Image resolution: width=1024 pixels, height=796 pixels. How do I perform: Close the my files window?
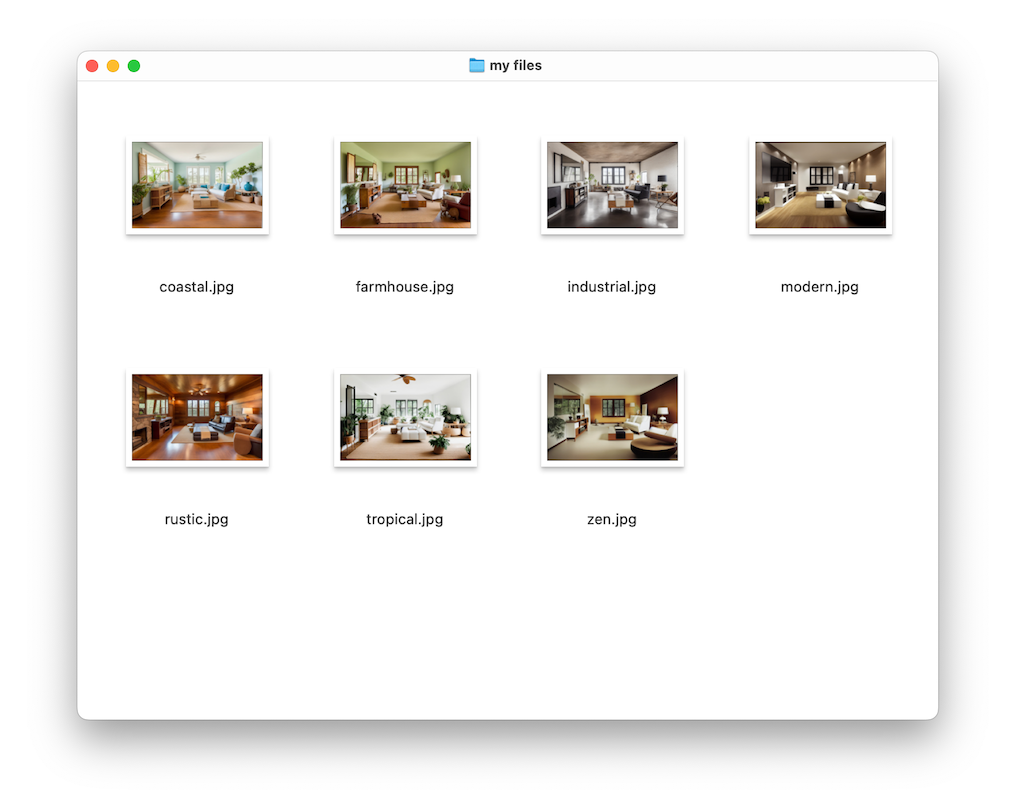tap(92, 66)
